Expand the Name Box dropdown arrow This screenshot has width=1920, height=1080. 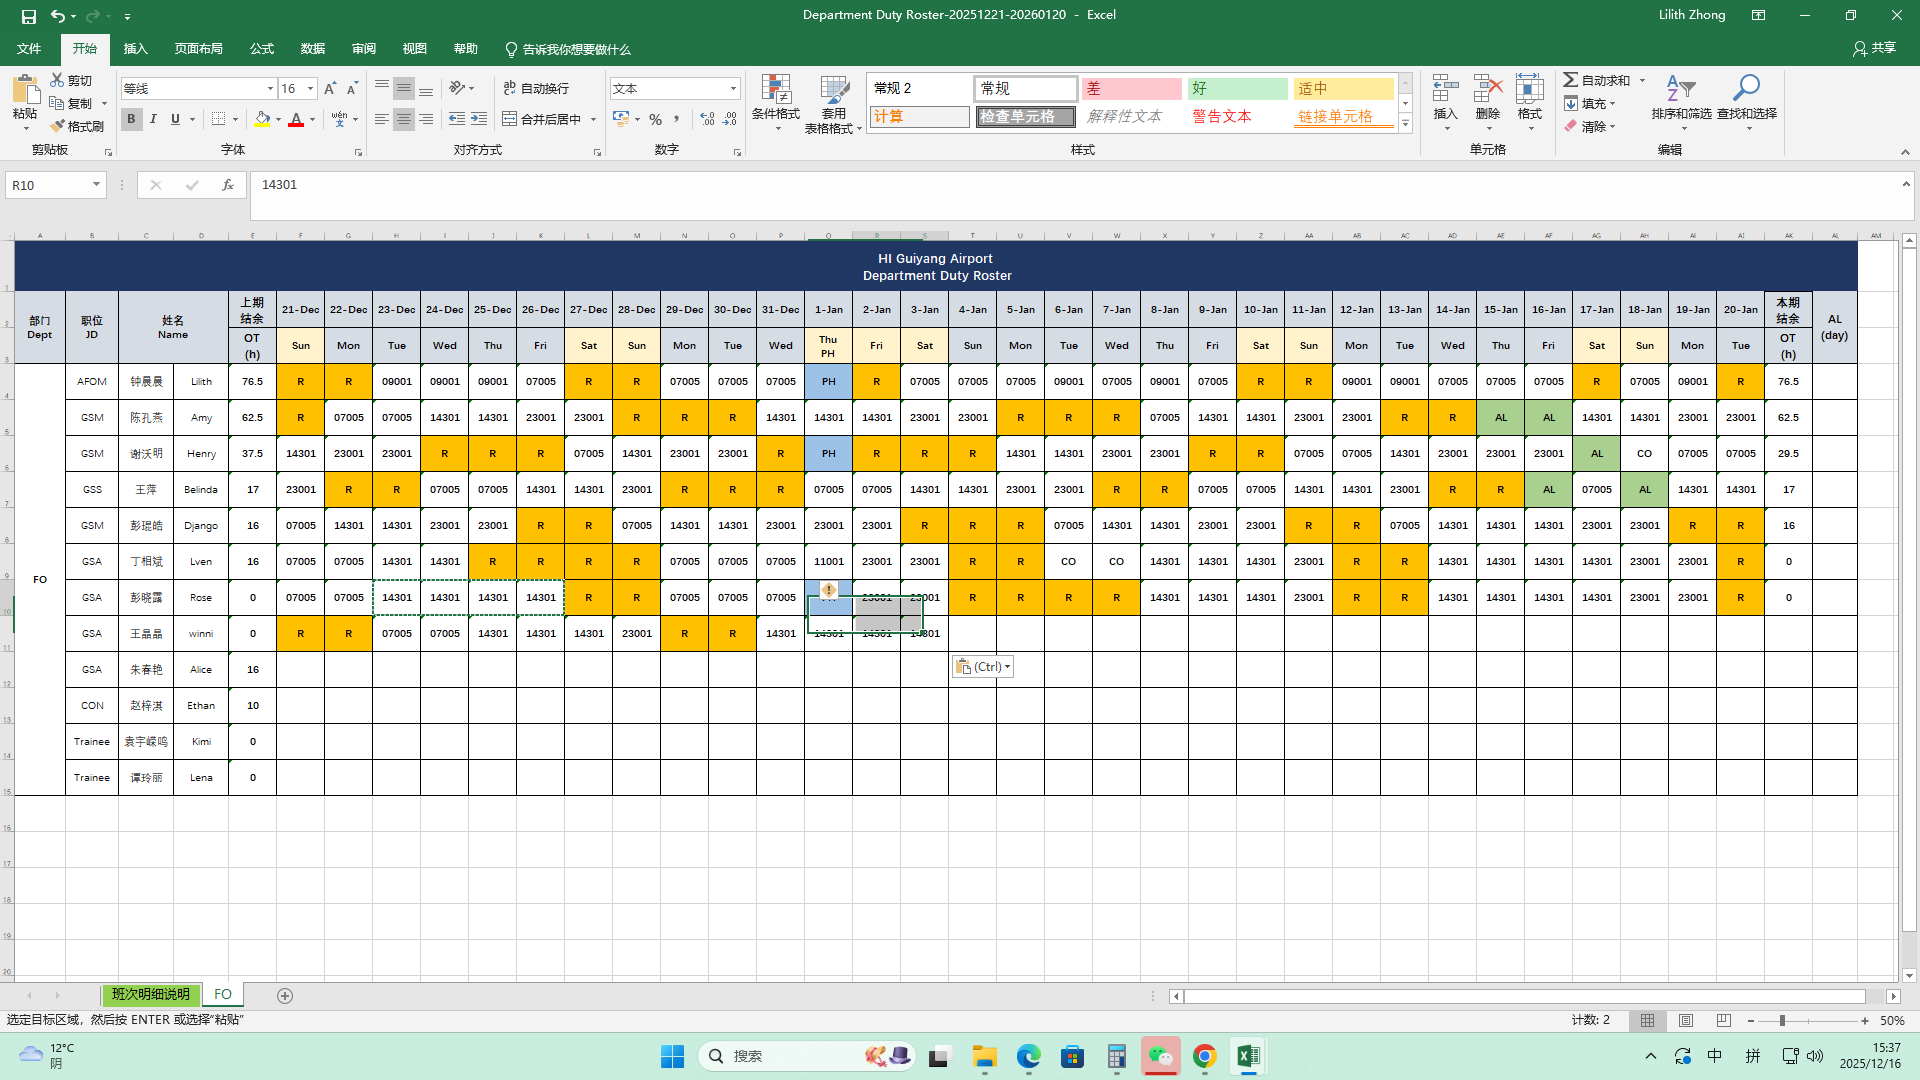coord(96,185)
